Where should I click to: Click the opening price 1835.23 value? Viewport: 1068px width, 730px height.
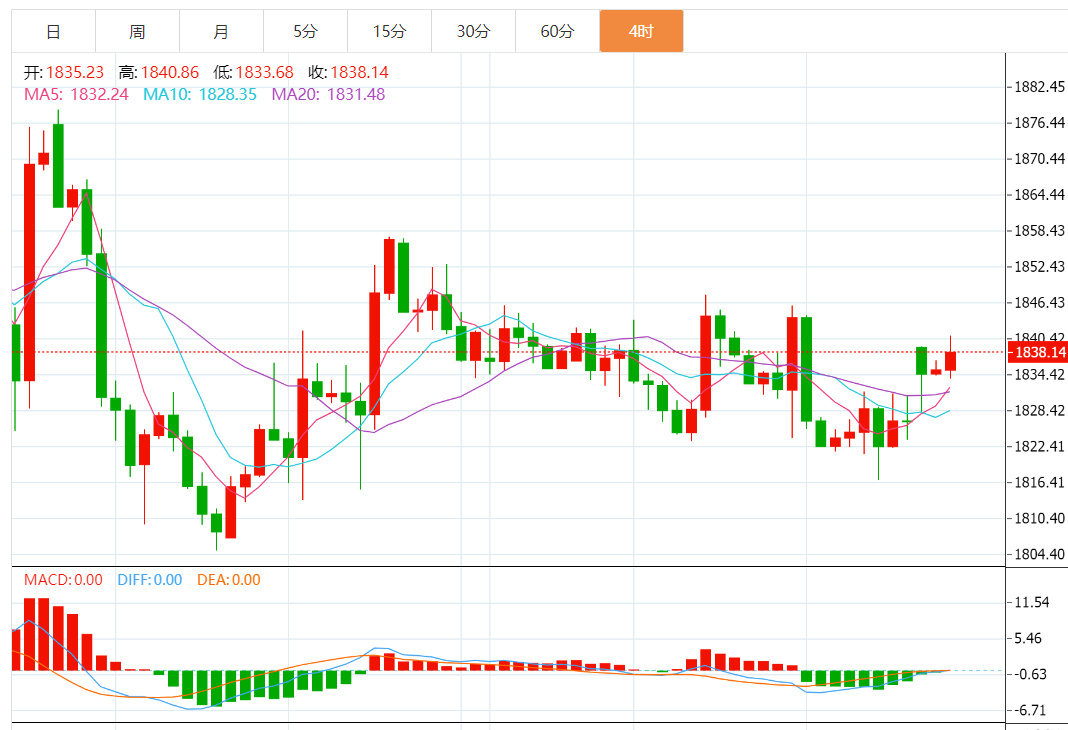75,72
